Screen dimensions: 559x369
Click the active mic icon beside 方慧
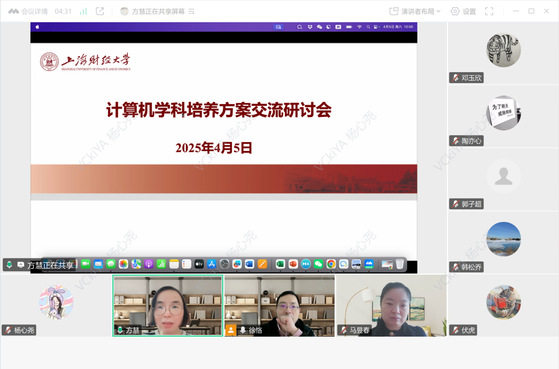click(x=120, y=330)
